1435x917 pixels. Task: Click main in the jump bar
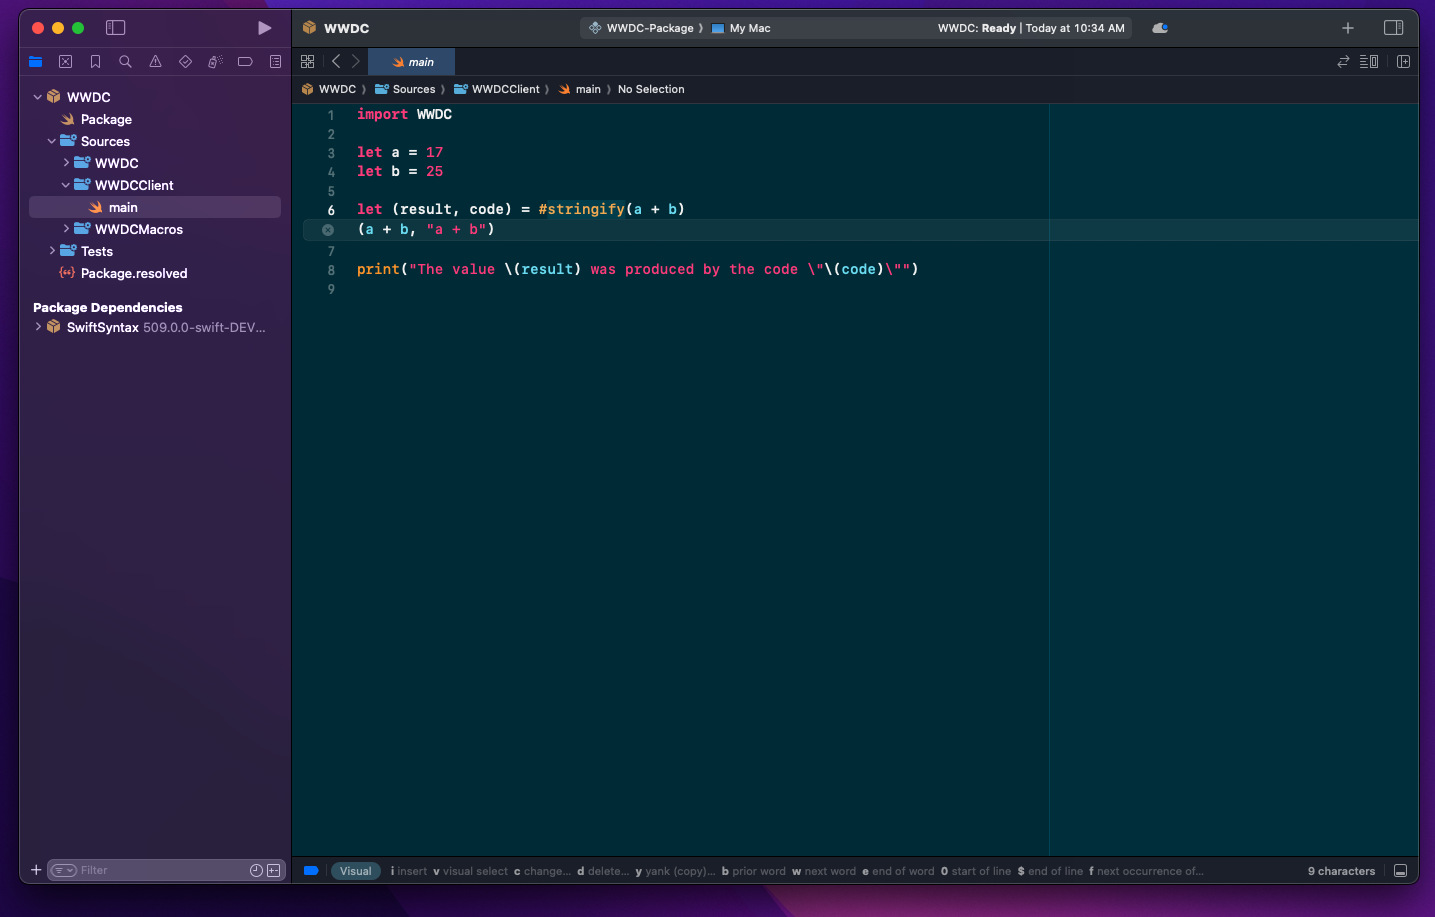pos(579,89)
